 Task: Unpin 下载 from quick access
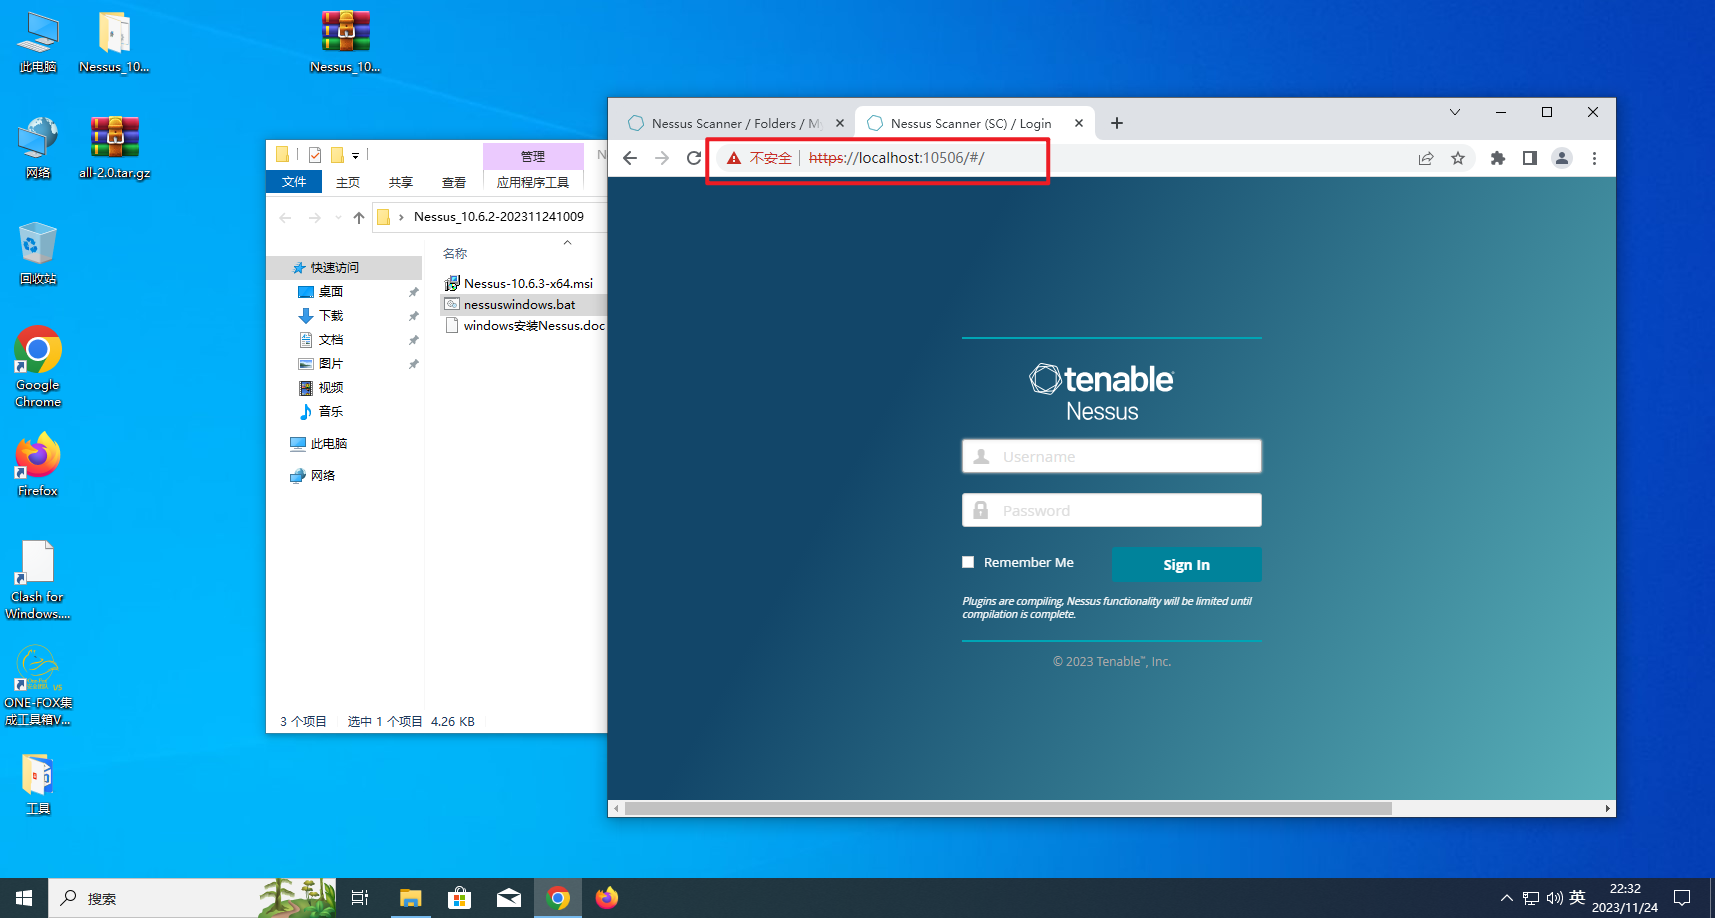(x=413, y=315)
